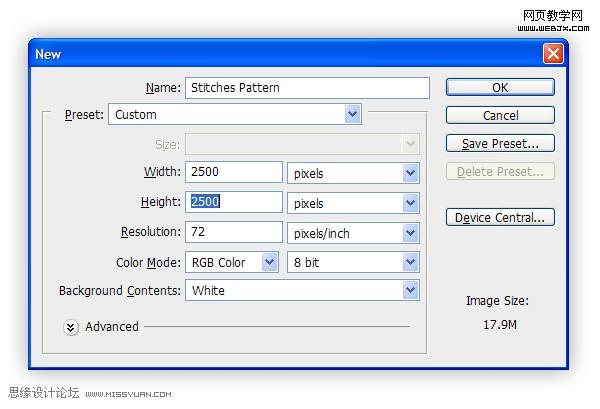Open the Width units dropdown arrow
Image resolution: width=600 pixels, height=409 pixels.
[411, 173]
